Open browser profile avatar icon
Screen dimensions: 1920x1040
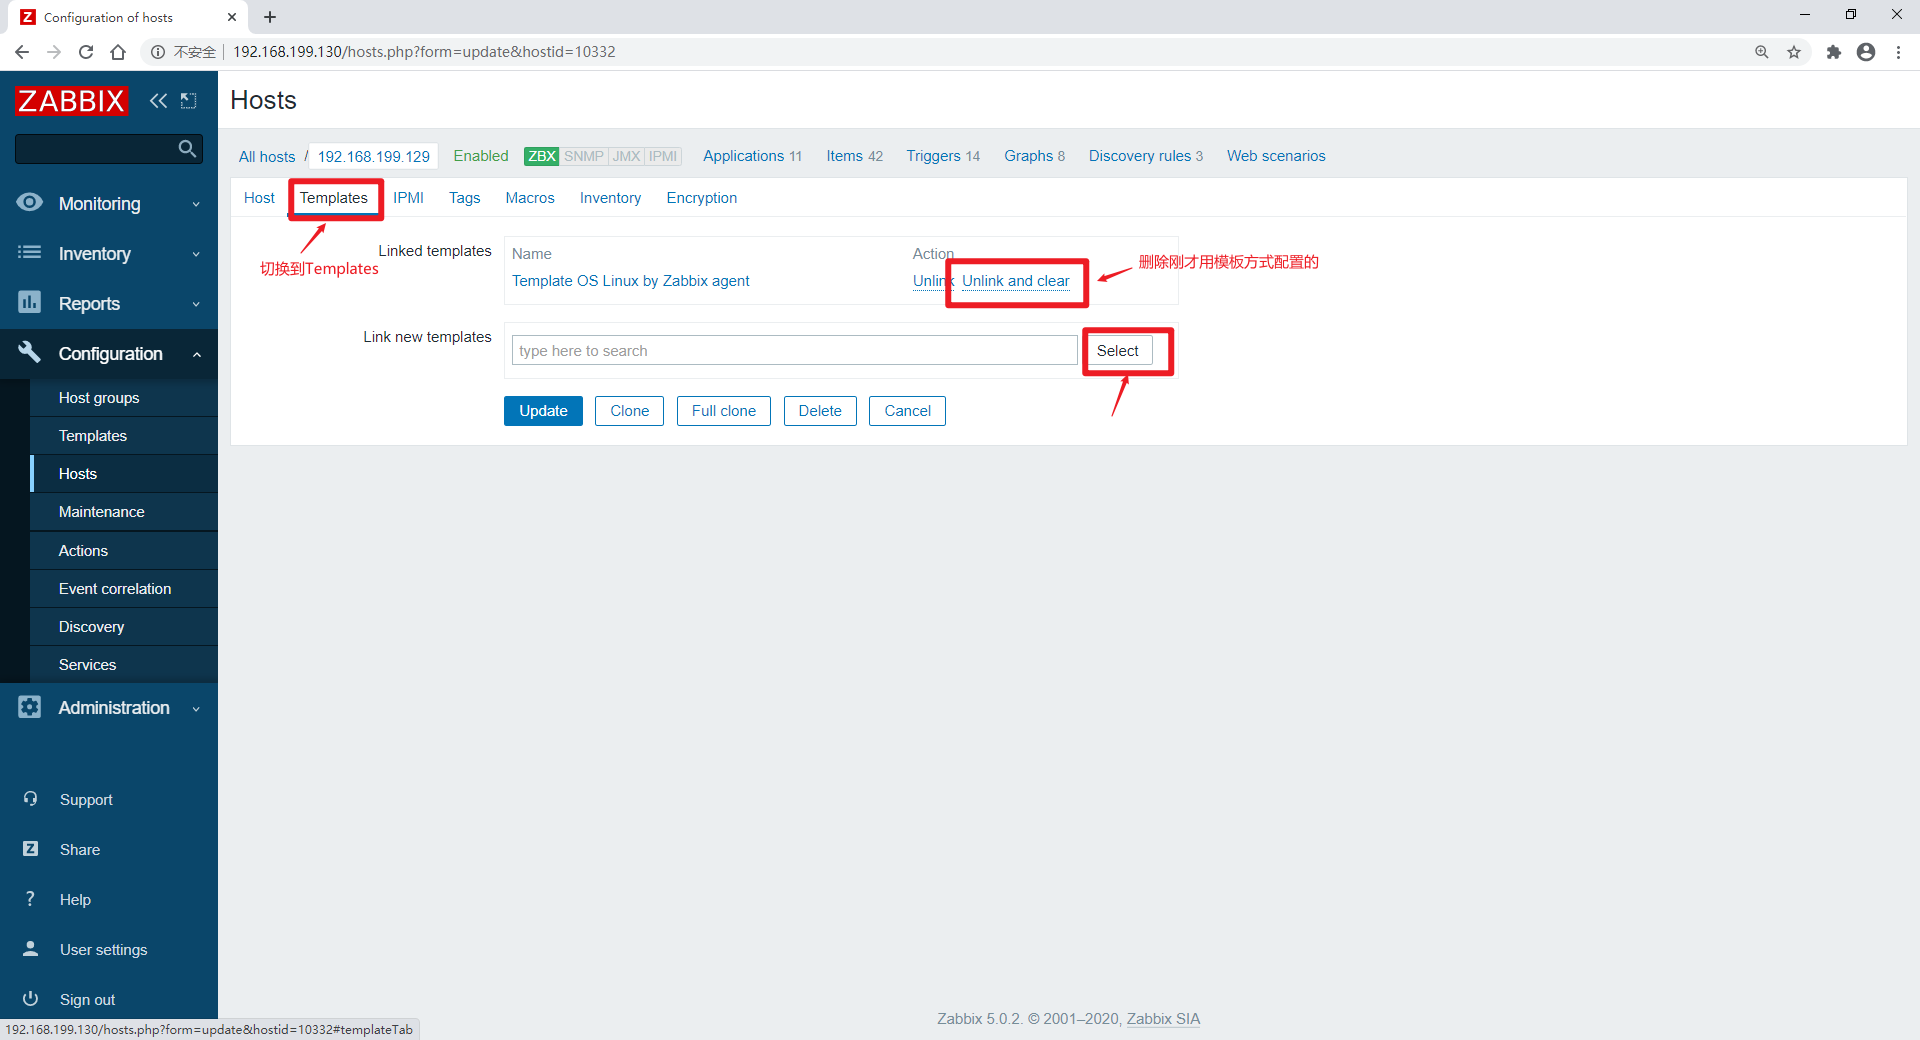point(1866,52)
